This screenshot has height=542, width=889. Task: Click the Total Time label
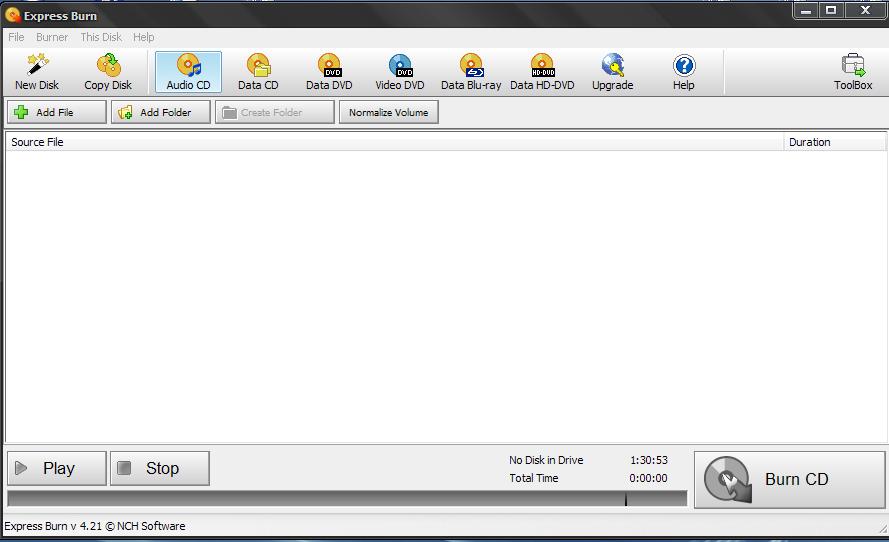pos(534,479)
